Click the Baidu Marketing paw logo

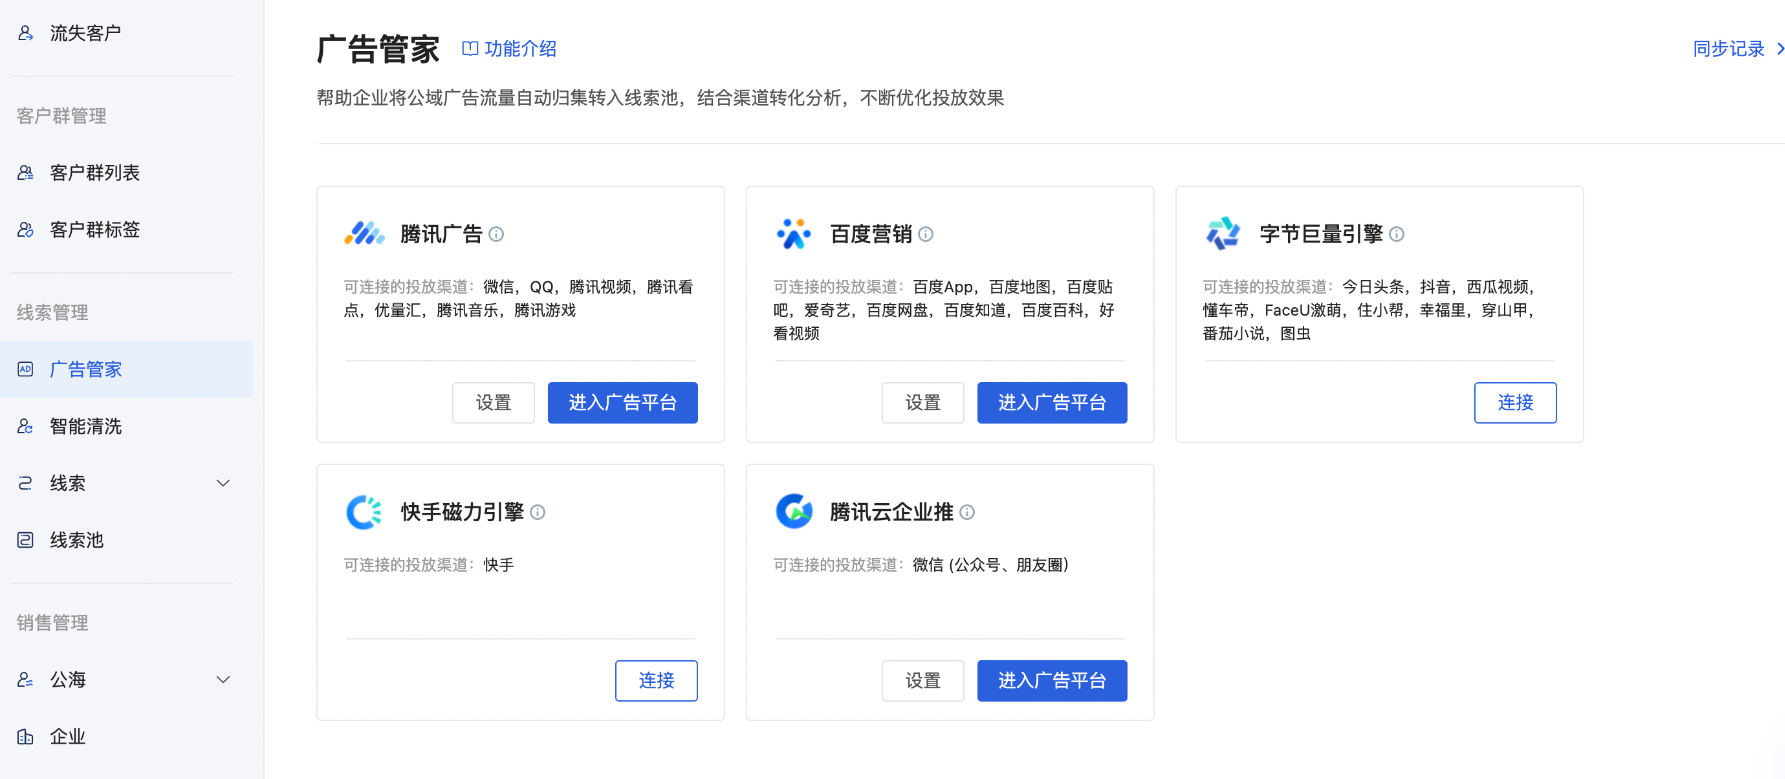794,234
